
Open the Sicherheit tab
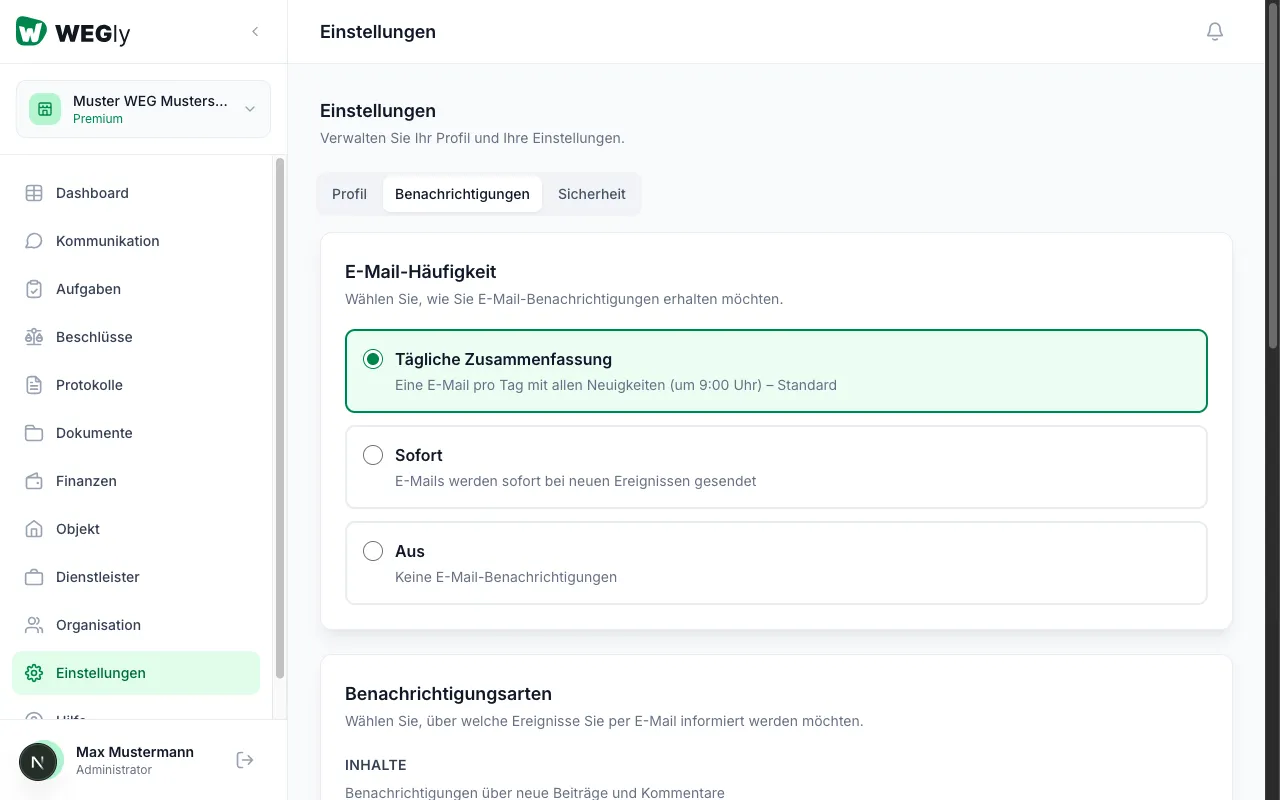tap(591, 194)
